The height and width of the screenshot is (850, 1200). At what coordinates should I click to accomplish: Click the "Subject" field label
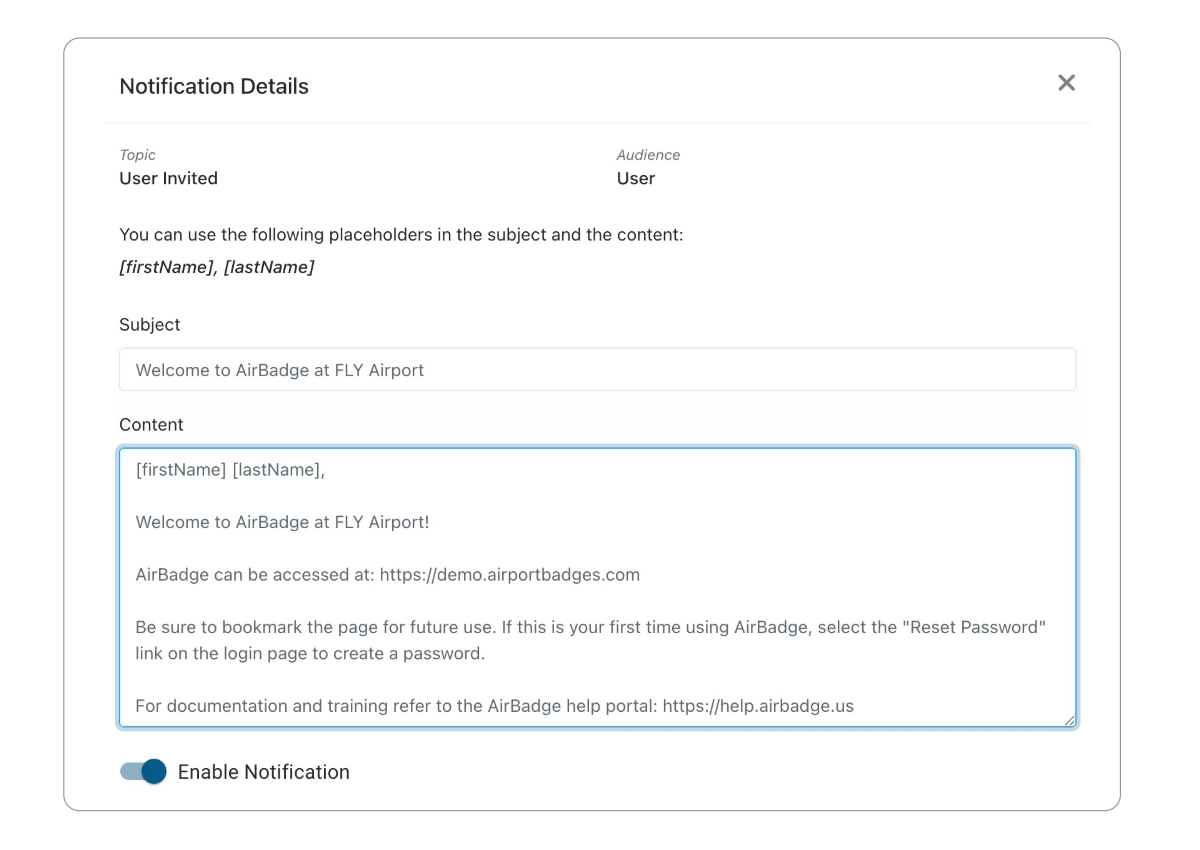pyautogui.click(x=150, y=325)
